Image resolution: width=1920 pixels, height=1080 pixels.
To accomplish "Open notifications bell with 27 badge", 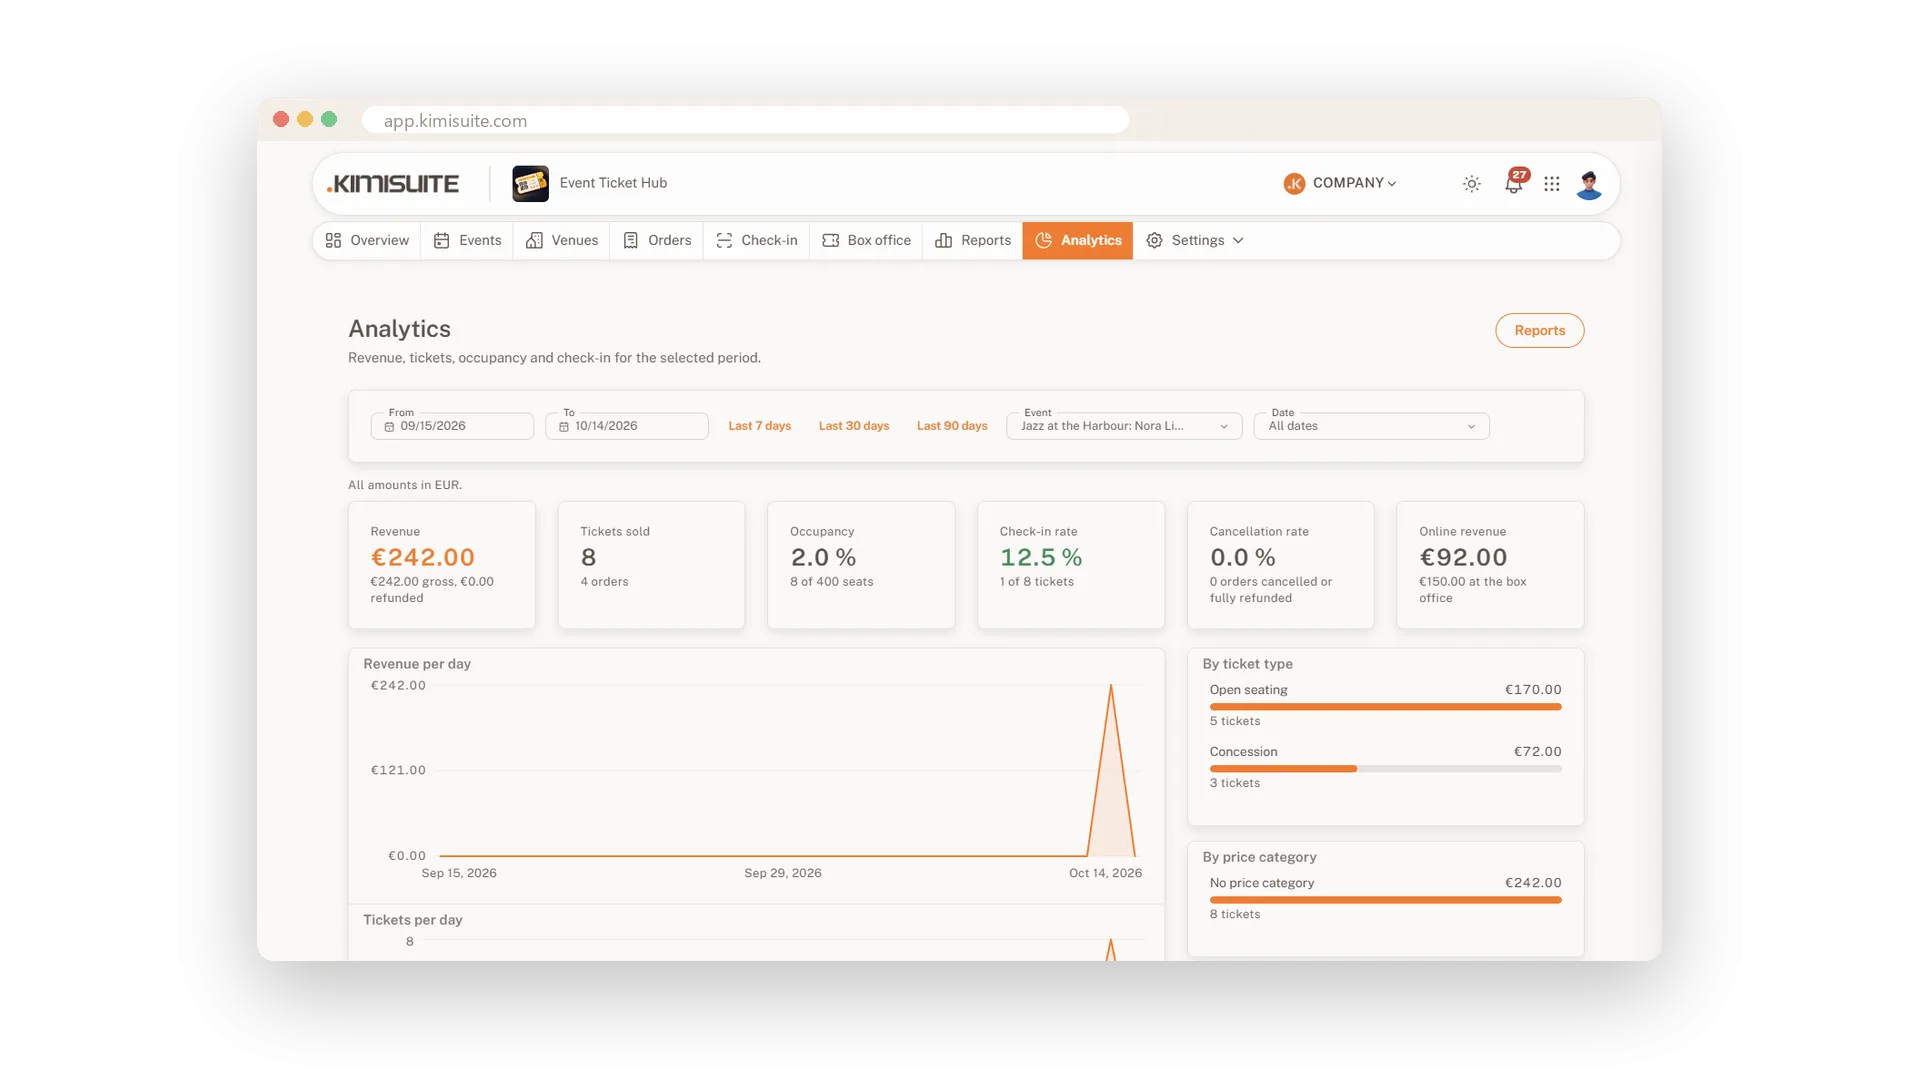I will tap(1514, 183).
